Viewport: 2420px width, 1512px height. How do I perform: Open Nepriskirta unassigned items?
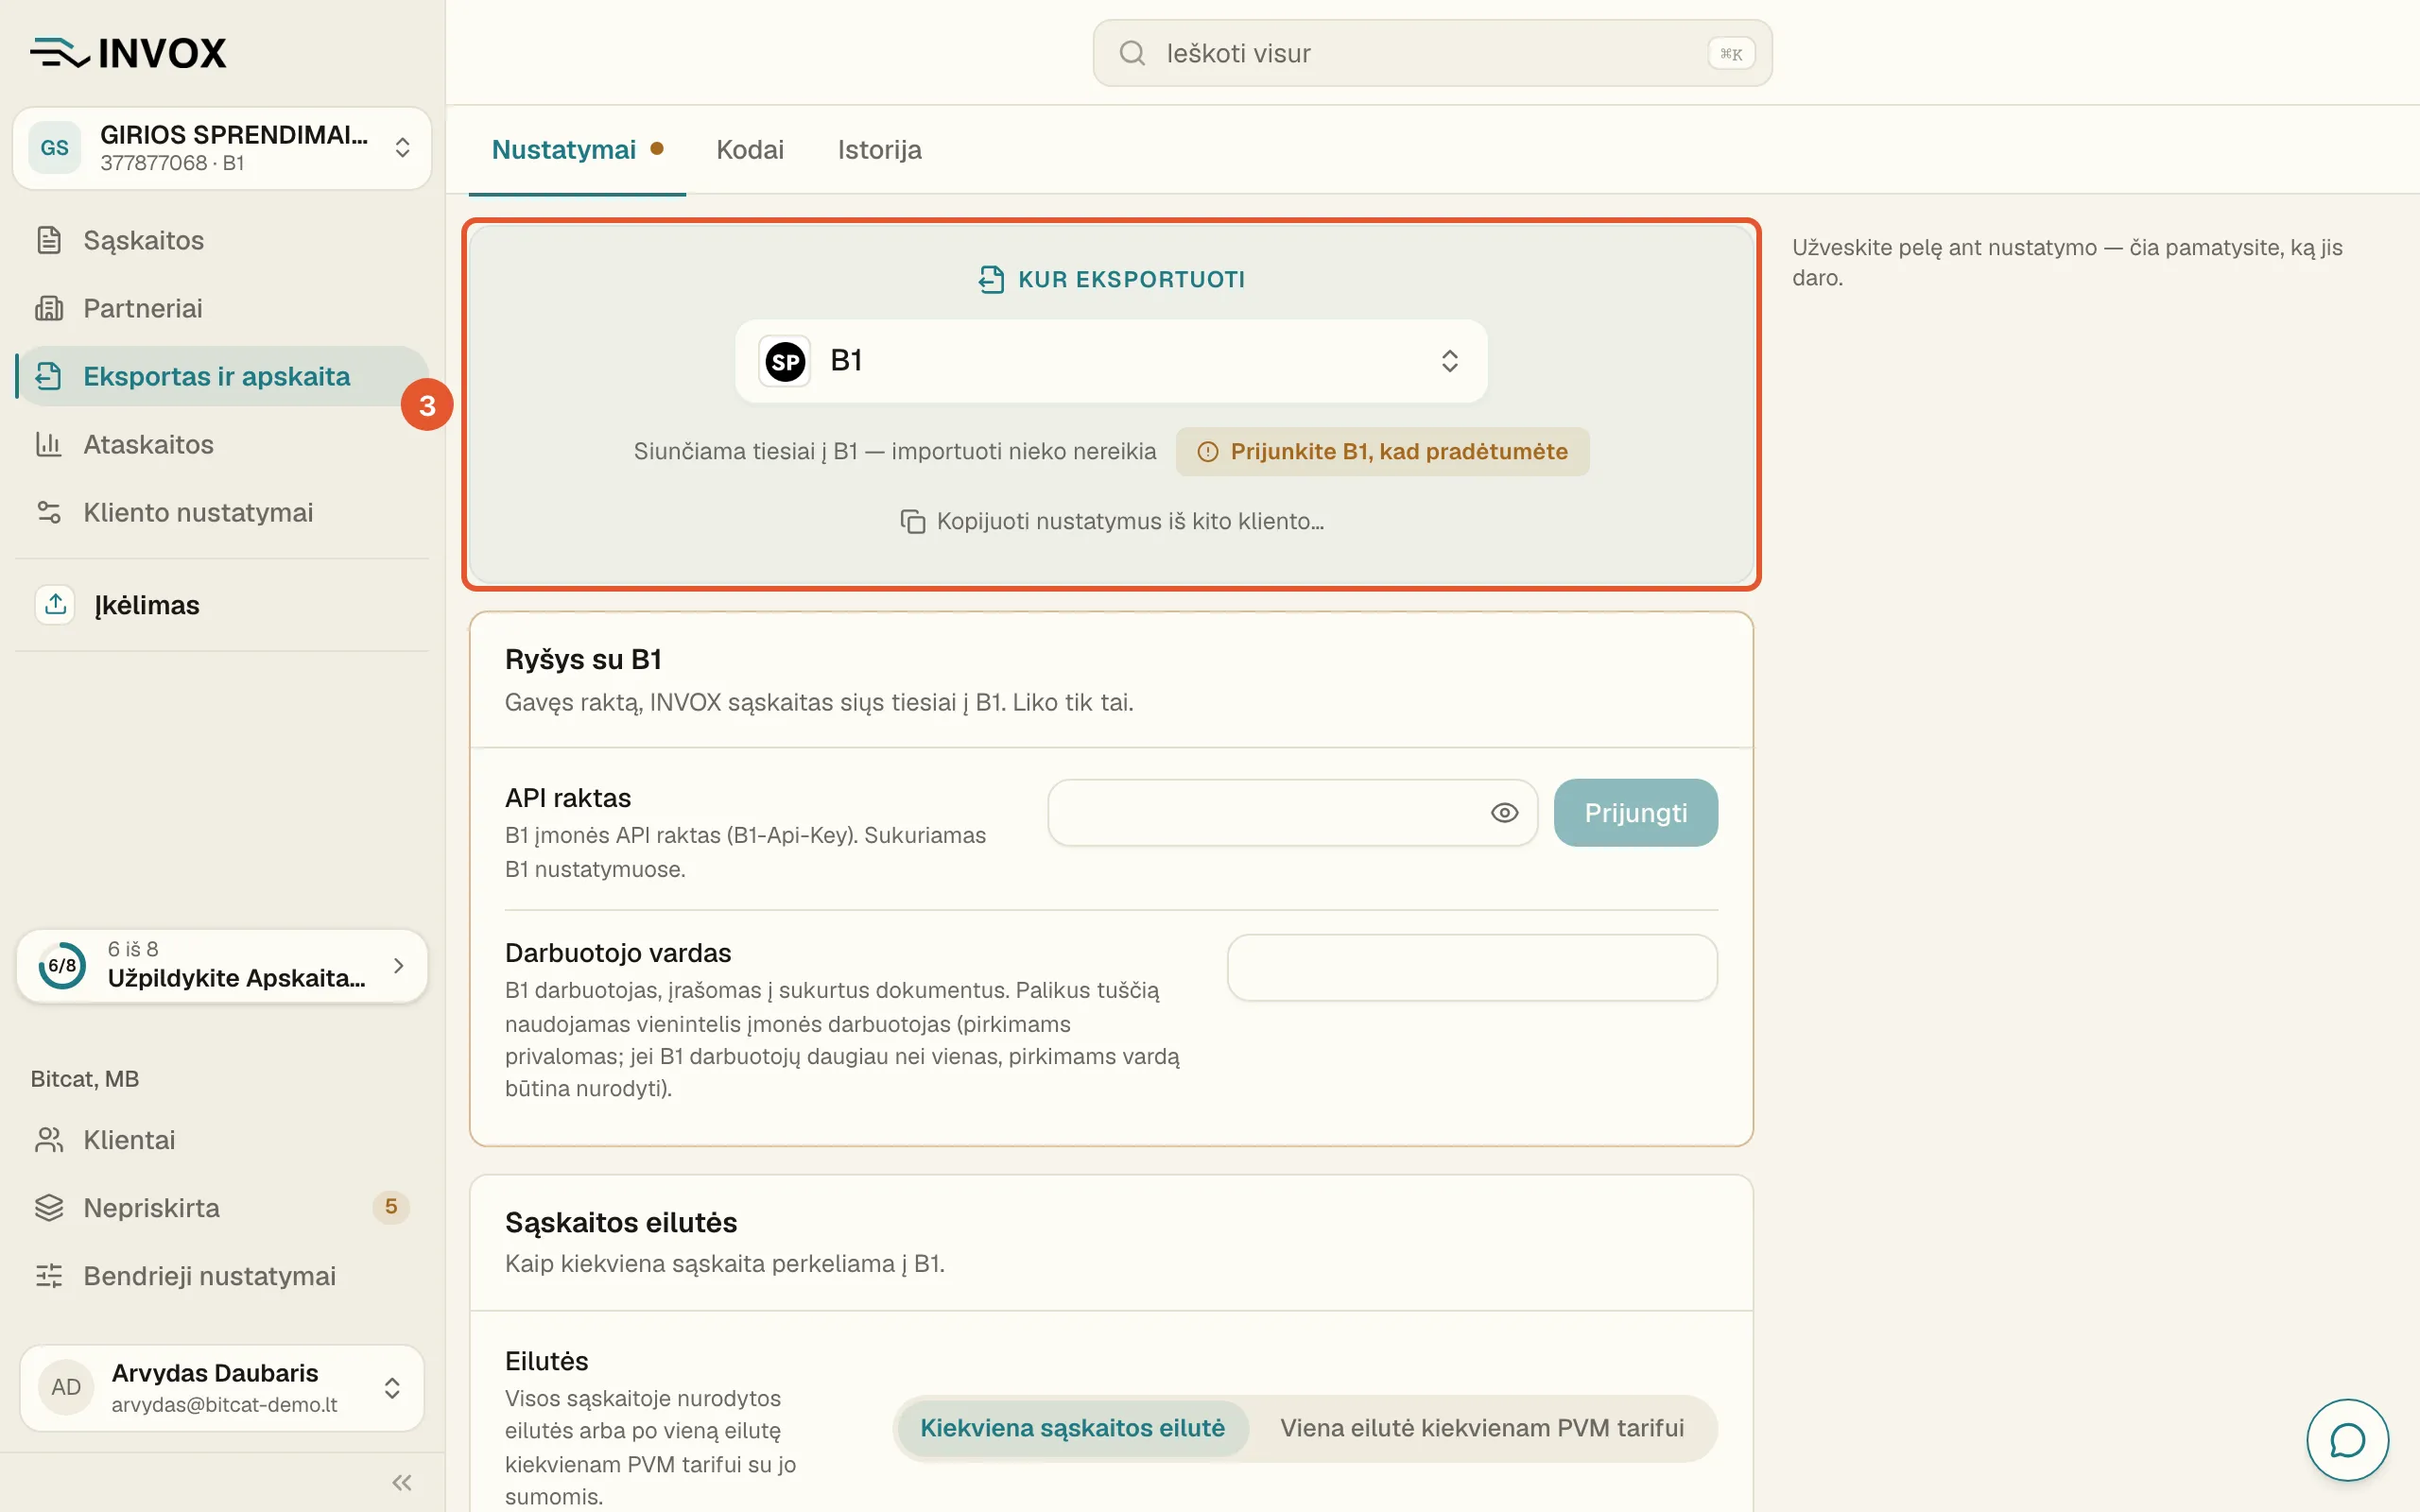pos(222,1208)
